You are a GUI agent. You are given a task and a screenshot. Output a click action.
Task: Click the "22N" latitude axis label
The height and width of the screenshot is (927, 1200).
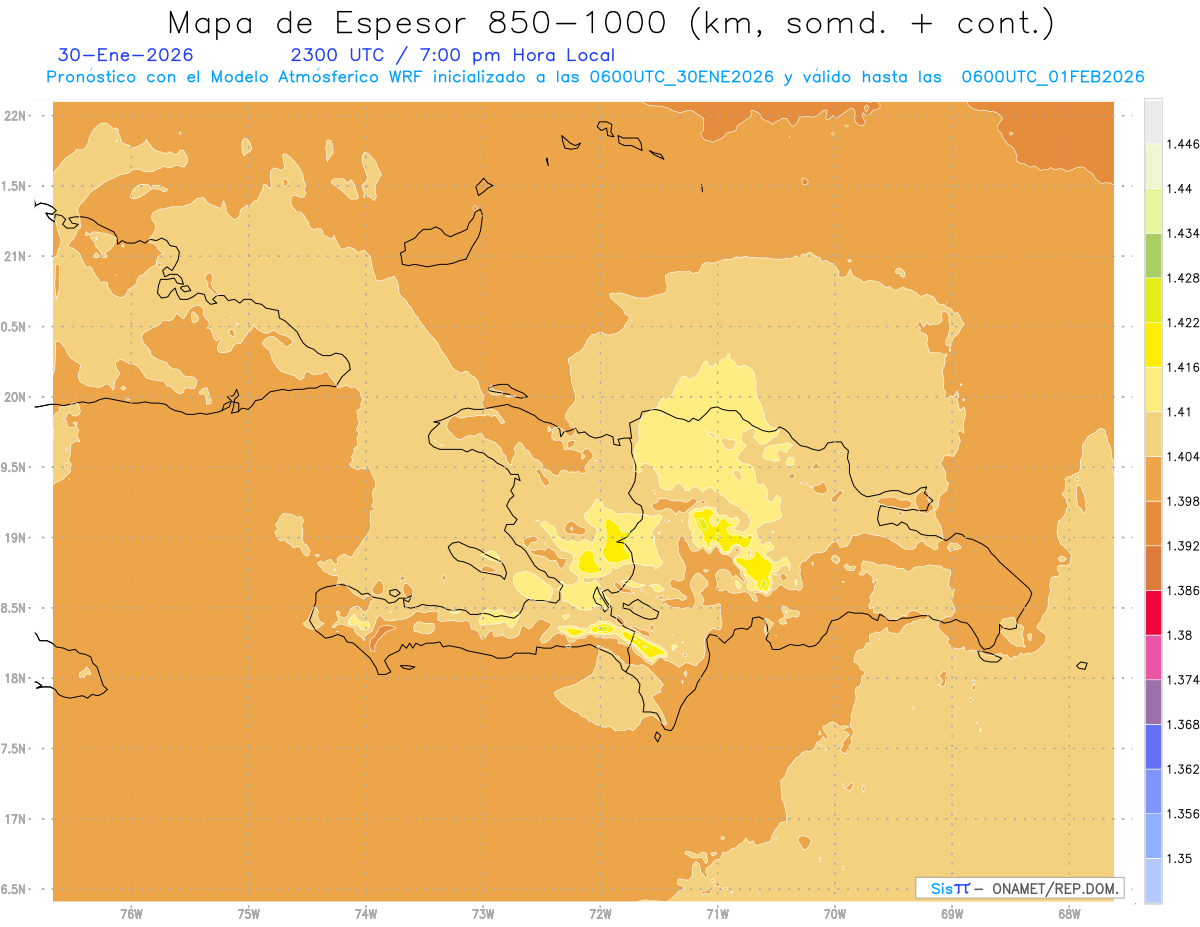[16, 116]
